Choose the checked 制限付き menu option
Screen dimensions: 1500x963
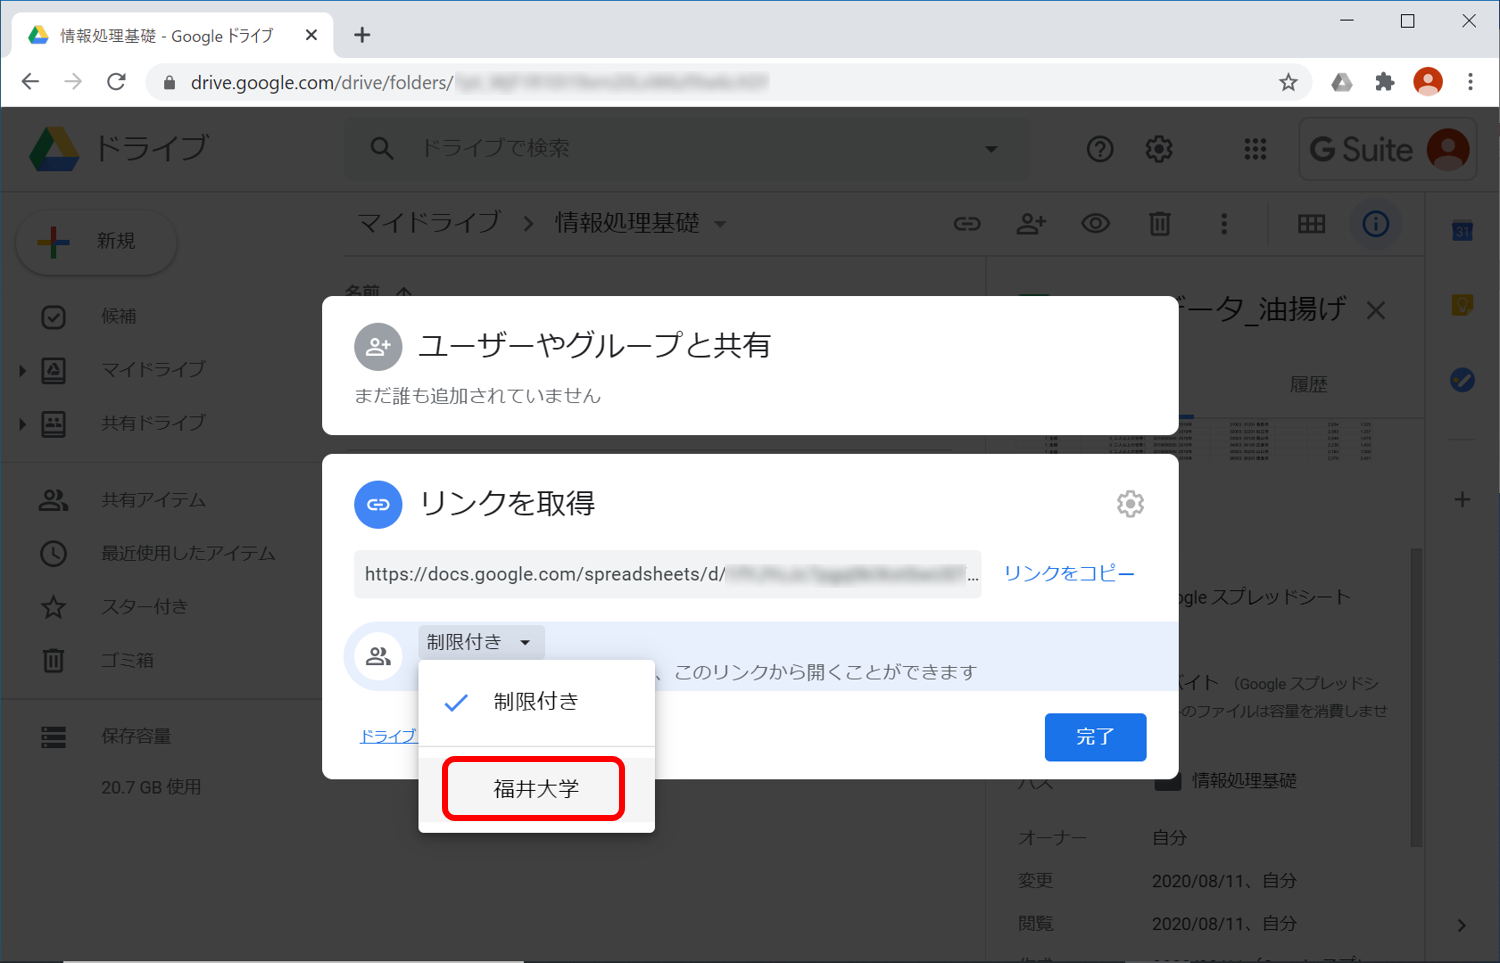(x=536, y=702)
